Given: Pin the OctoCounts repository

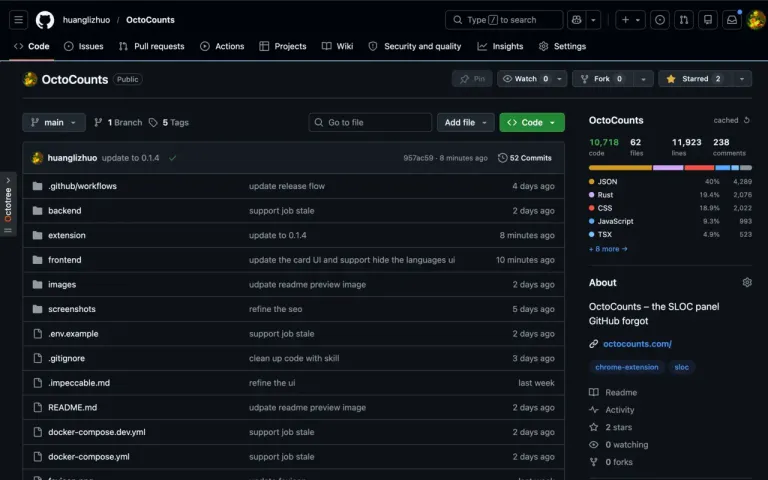Looking at the screenshot, I should pos(472,79).
